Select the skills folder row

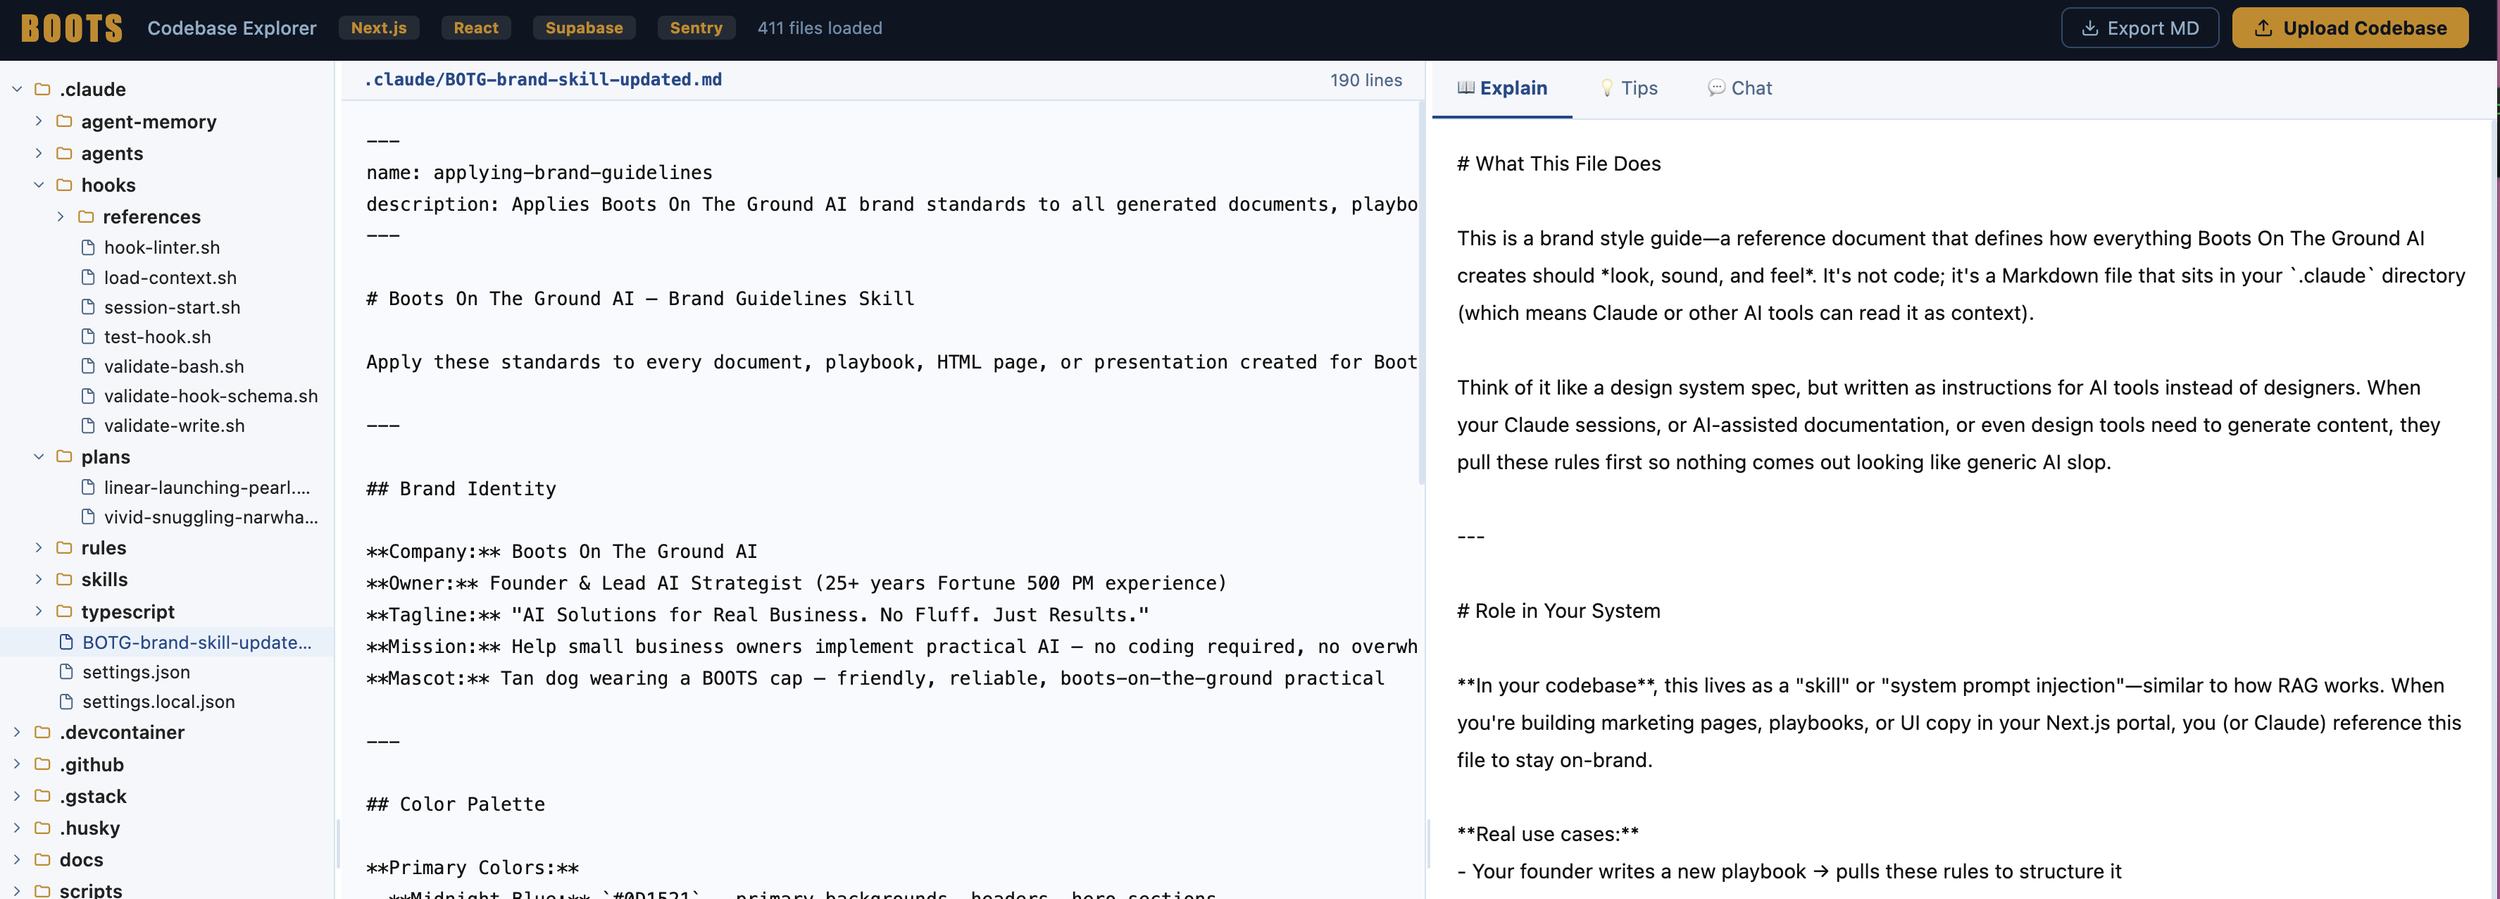167,580
